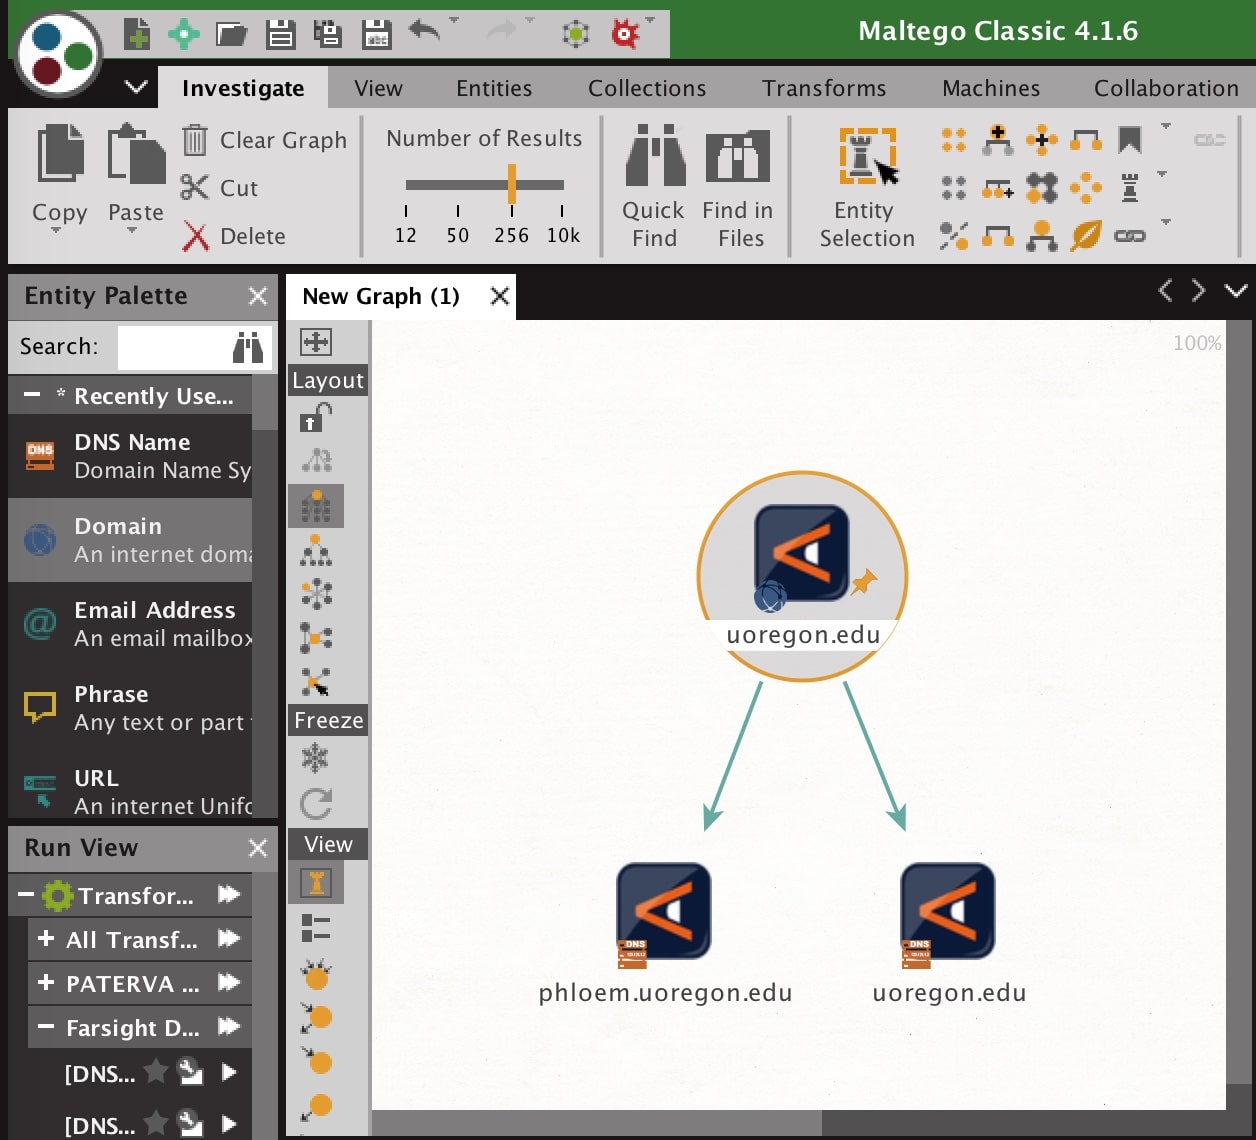Set Number of Results slider to 12

[406, 235]
